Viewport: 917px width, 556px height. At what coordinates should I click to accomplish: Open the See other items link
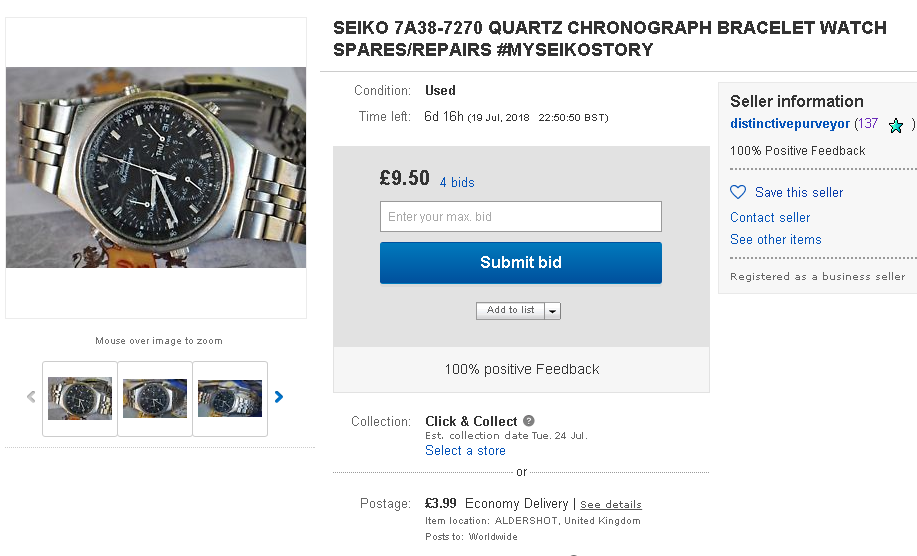click(775, 239)
